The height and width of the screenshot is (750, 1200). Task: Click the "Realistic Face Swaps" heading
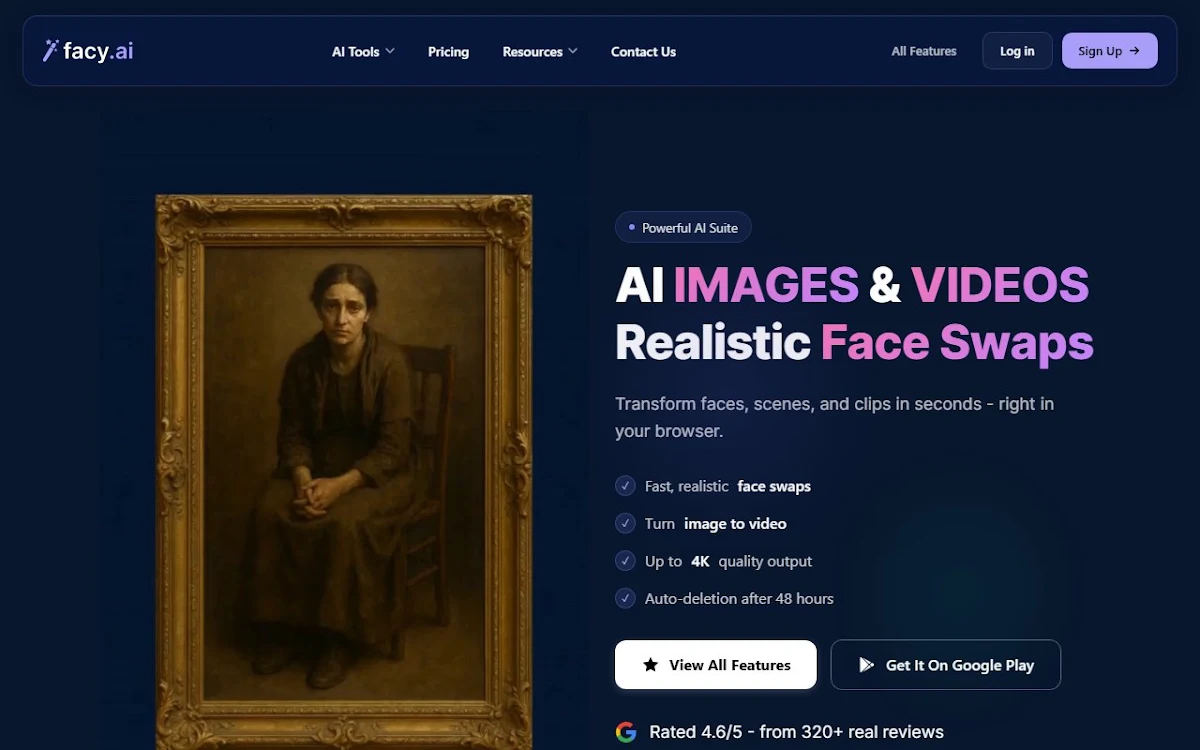pos(854,343)
